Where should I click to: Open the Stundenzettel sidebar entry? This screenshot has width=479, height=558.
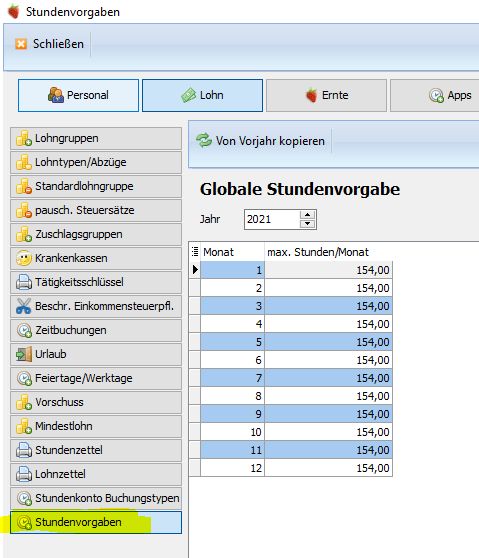pos(96,450)
